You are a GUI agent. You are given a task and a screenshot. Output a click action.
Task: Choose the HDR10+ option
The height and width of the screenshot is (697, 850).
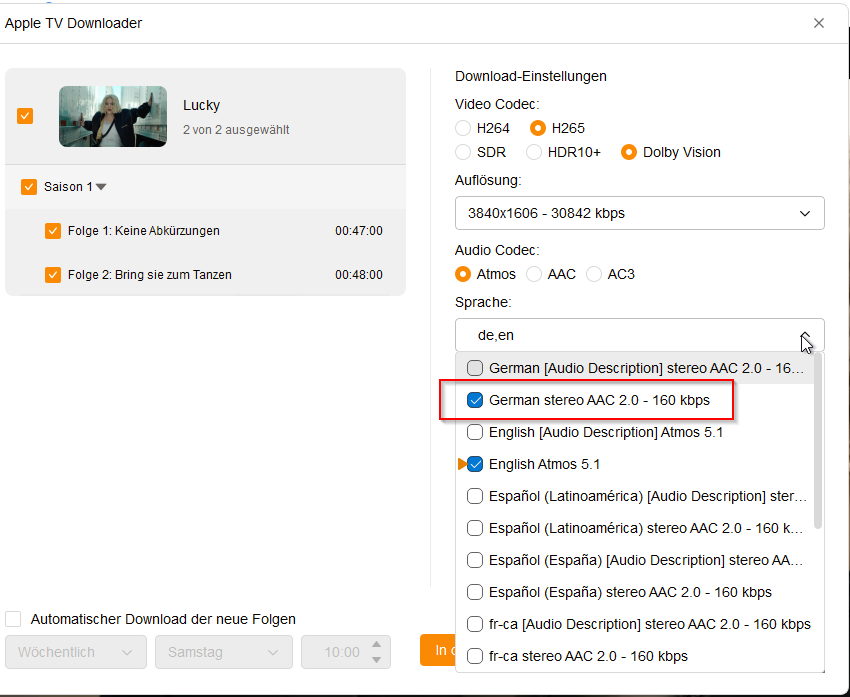coord(534,152)
